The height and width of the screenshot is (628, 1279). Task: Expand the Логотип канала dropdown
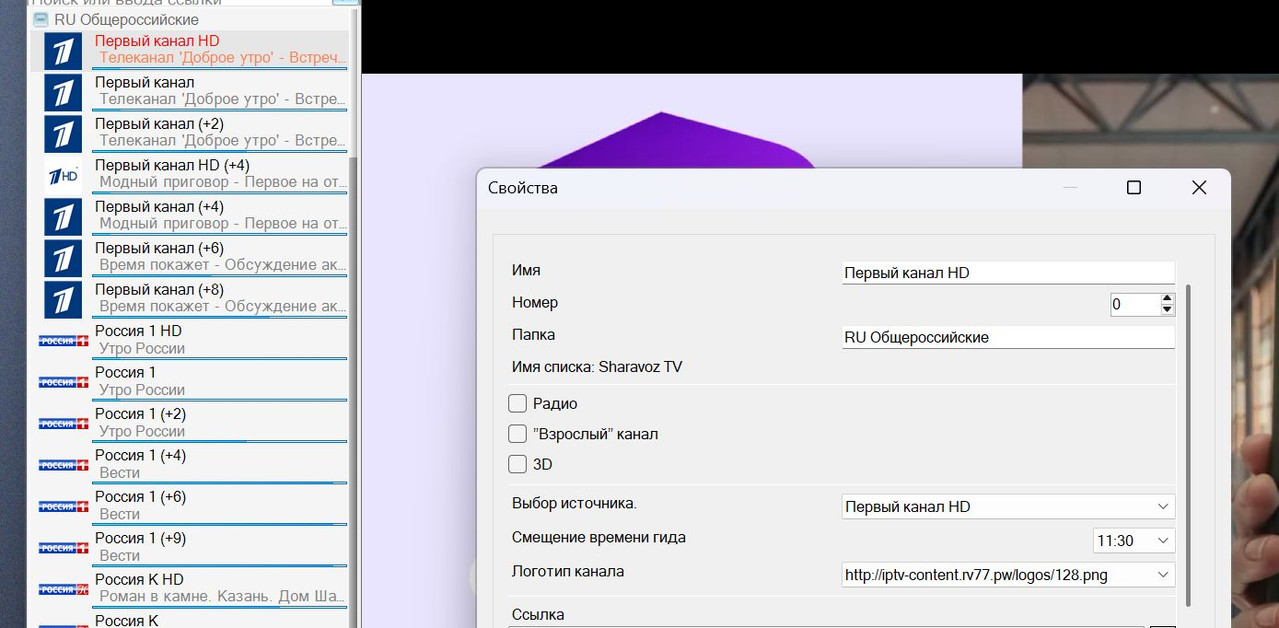click(1008, 575)
